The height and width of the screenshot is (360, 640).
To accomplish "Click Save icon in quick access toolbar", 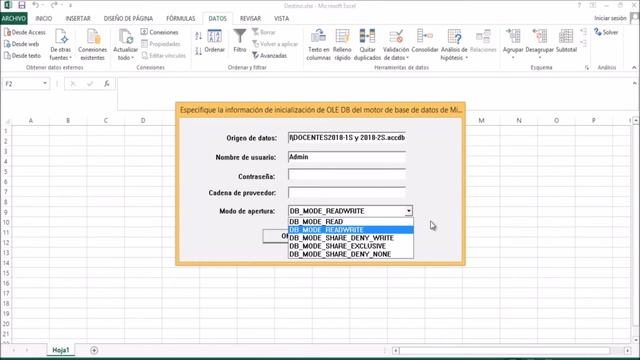I will (22, 5).
